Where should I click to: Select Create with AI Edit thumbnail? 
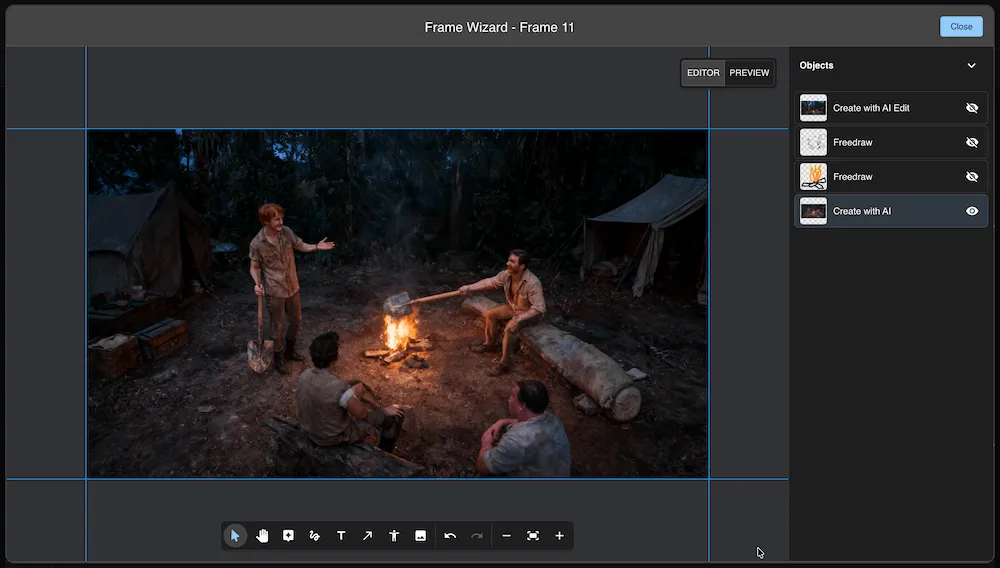pos(813,108)
